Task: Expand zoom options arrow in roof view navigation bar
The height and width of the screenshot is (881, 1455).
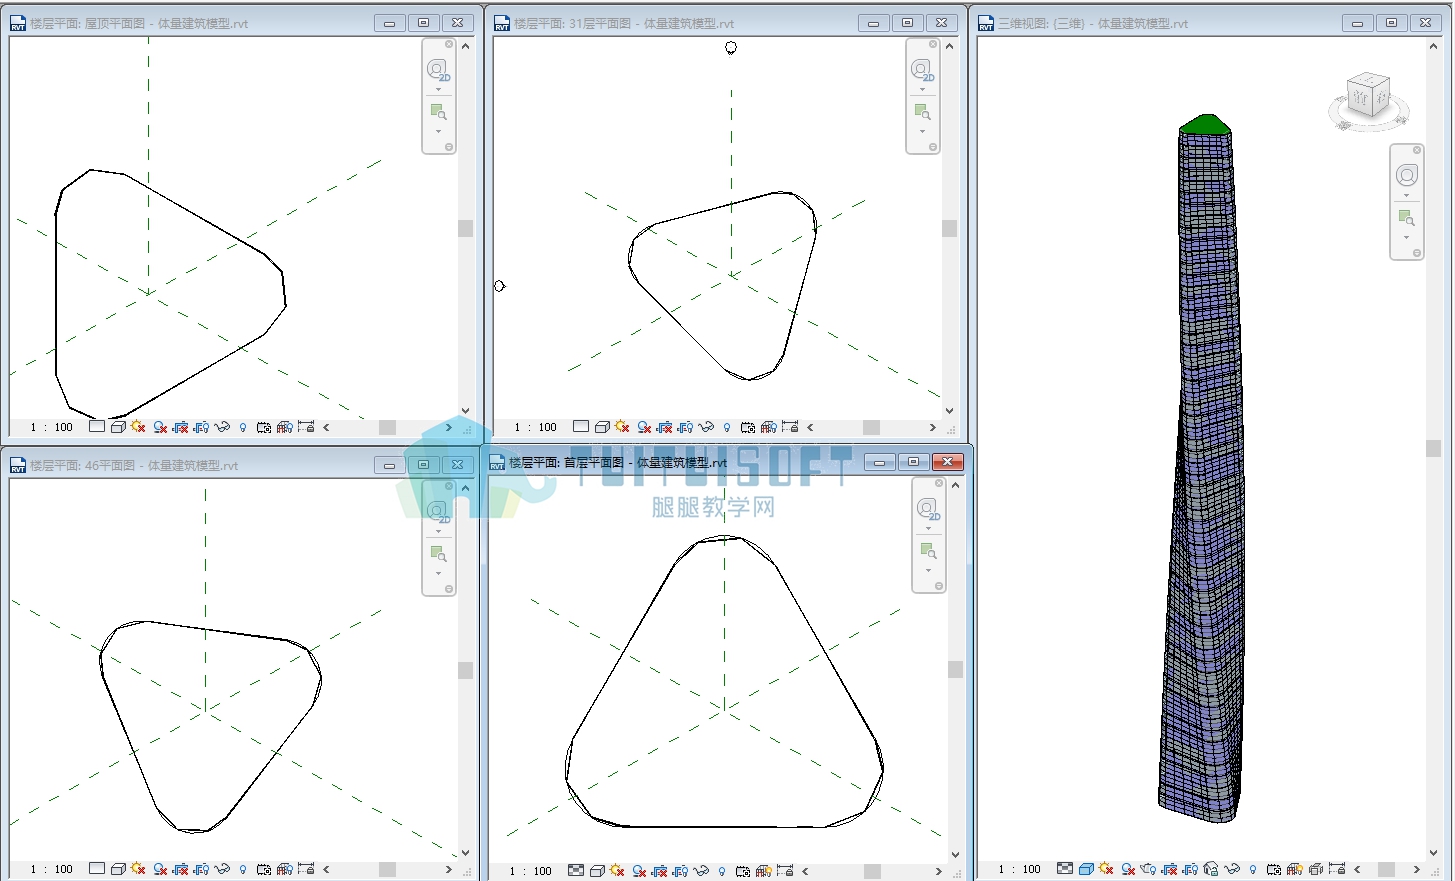Action: 438,132
